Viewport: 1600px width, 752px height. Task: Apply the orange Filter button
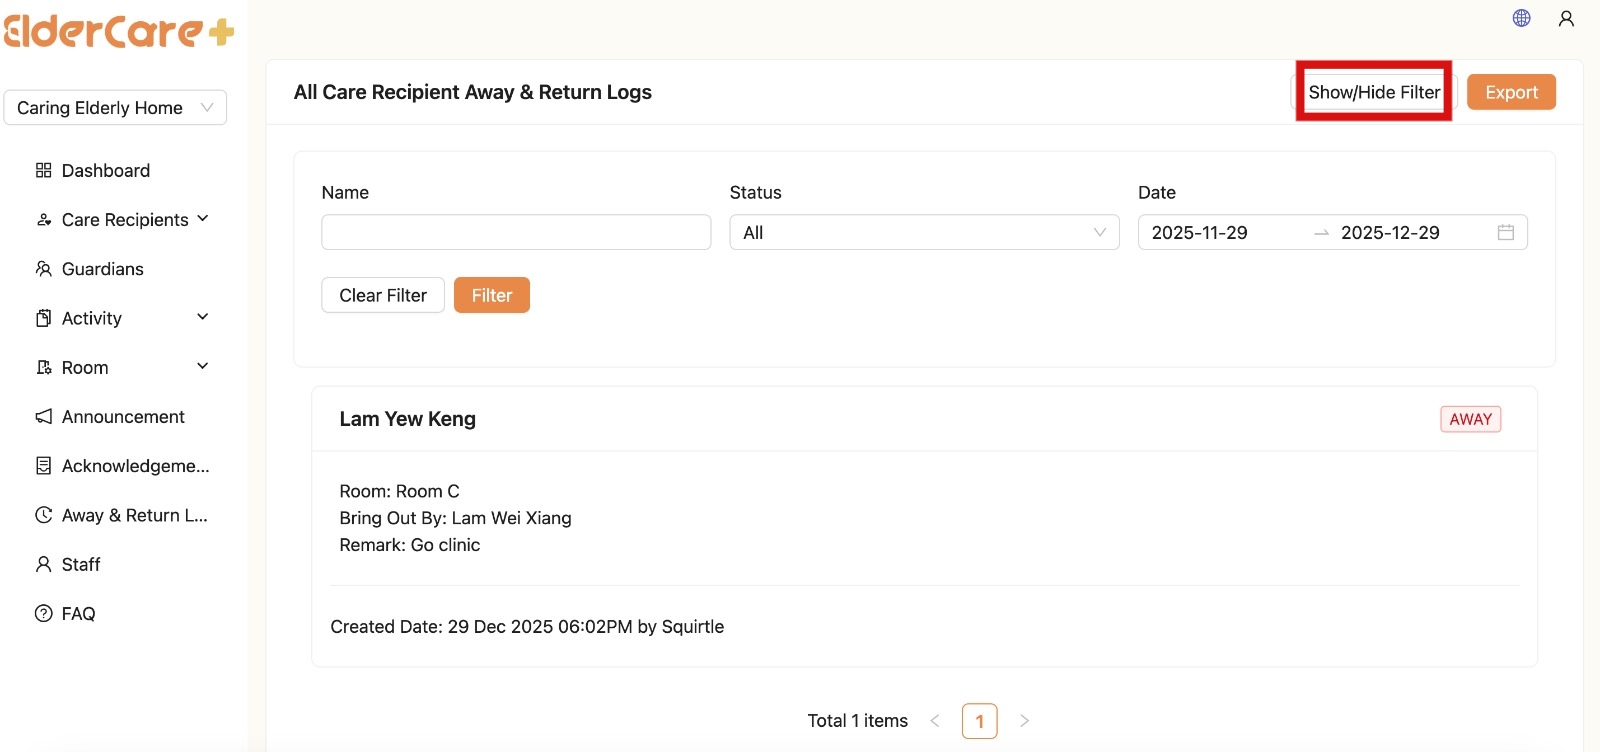(492, 295)
